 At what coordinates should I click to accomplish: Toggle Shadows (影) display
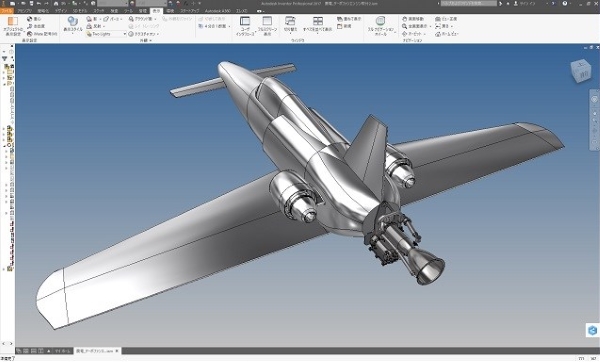93,19
